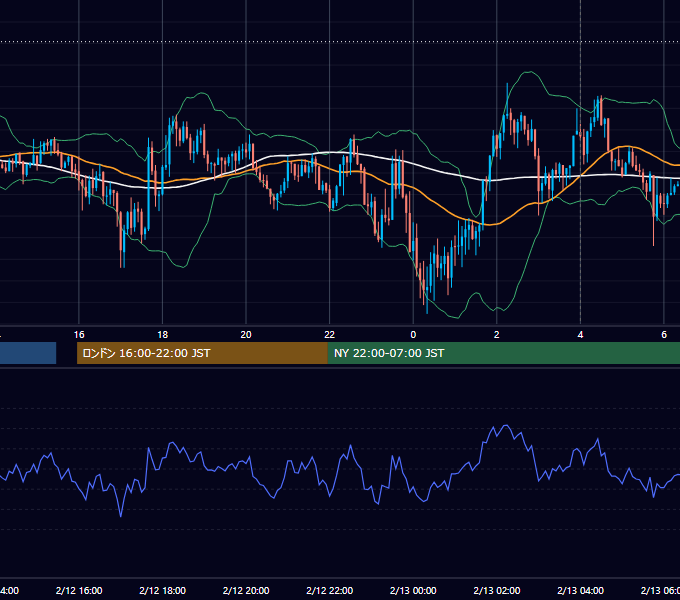Click the 2/12 20:00 date label
This screenshot has width=680, height=600.
click(246, 590)
